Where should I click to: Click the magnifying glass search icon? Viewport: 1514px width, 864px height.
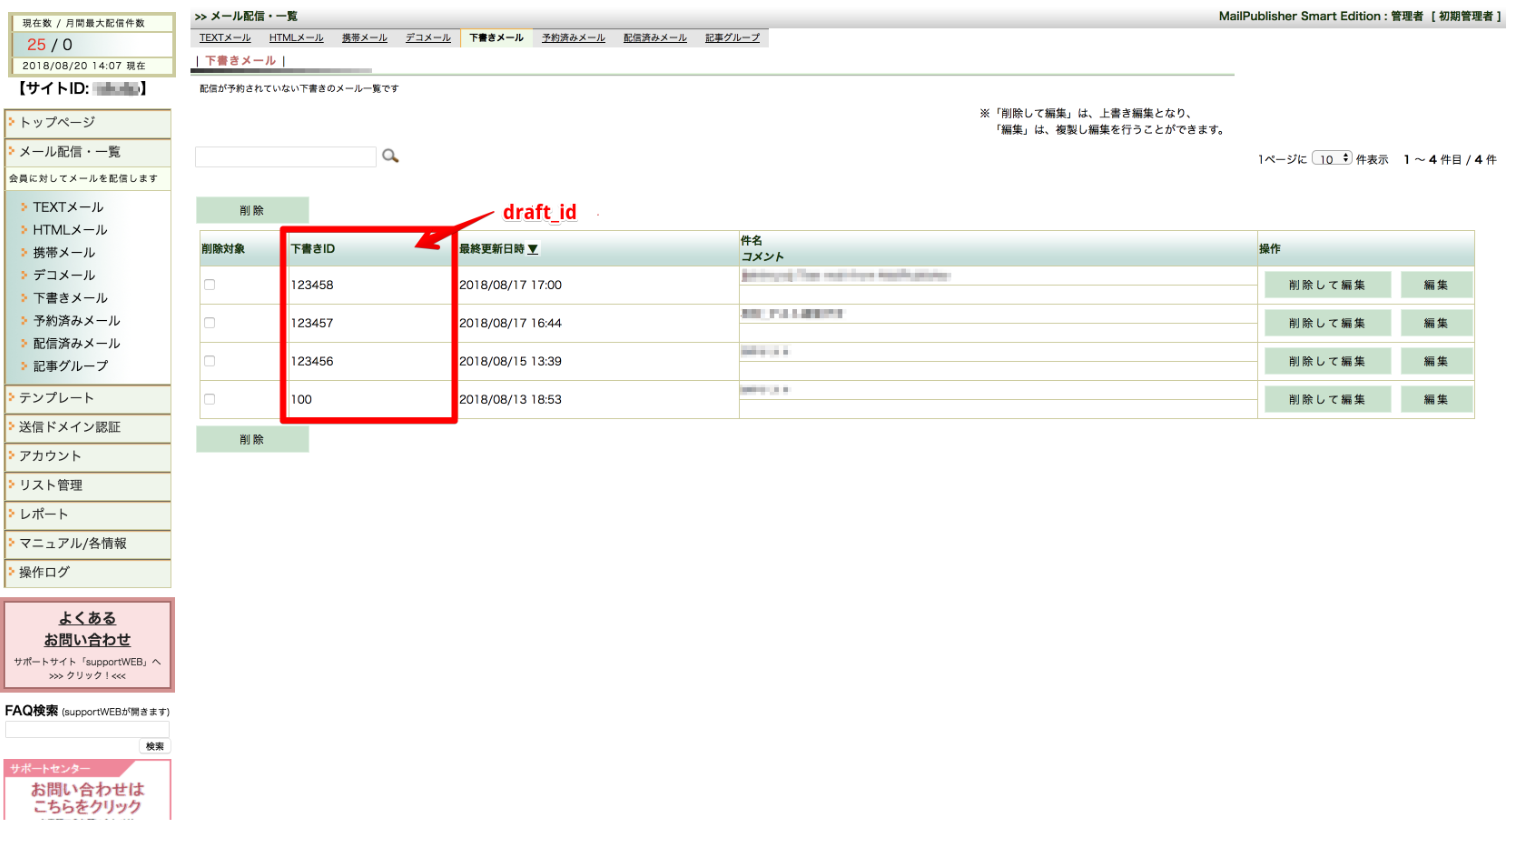coord(390,156)
